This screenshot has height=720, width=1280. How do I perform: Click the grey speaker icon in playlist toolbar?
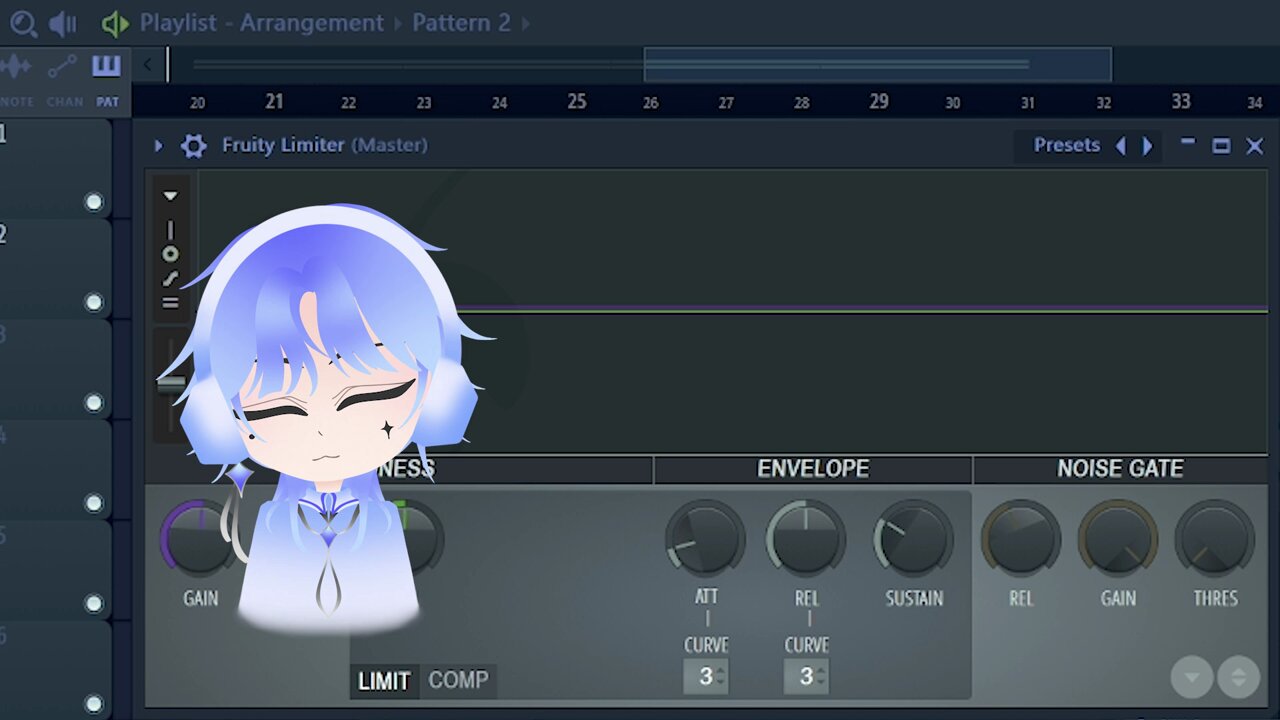63,23
